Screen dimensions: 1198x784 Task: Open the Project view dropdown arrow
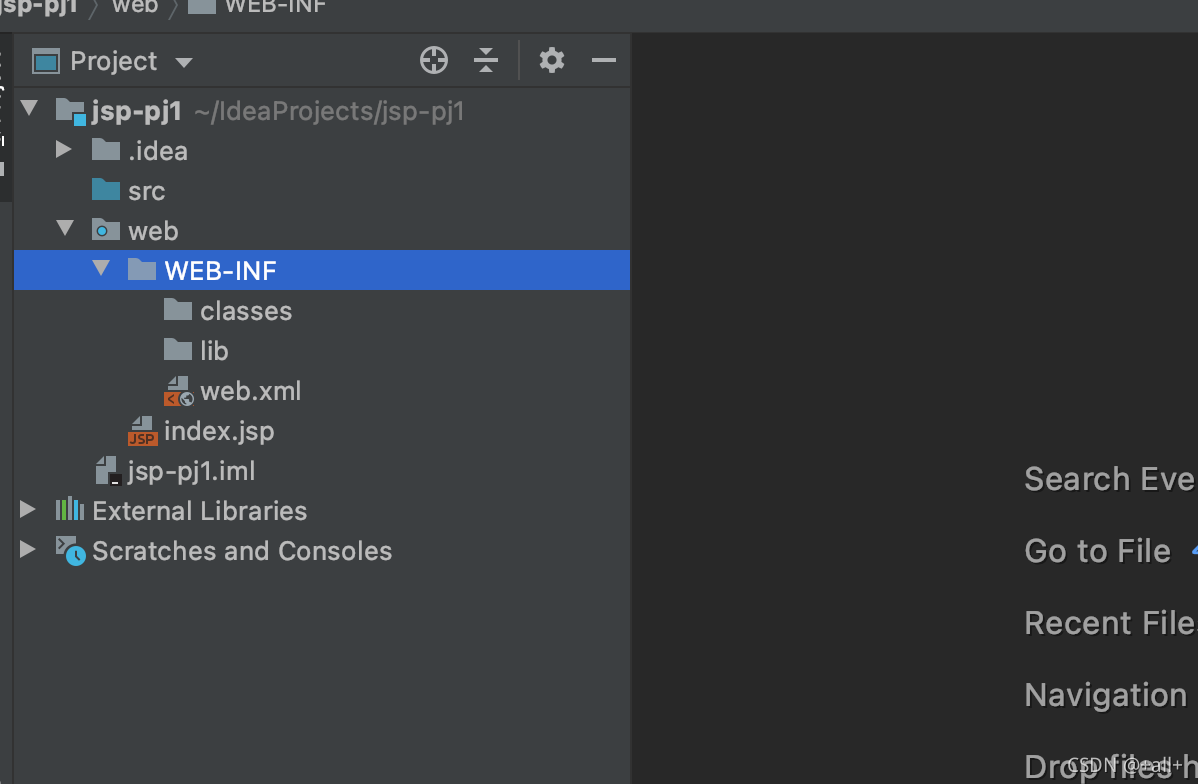click(x=183, y=63)
